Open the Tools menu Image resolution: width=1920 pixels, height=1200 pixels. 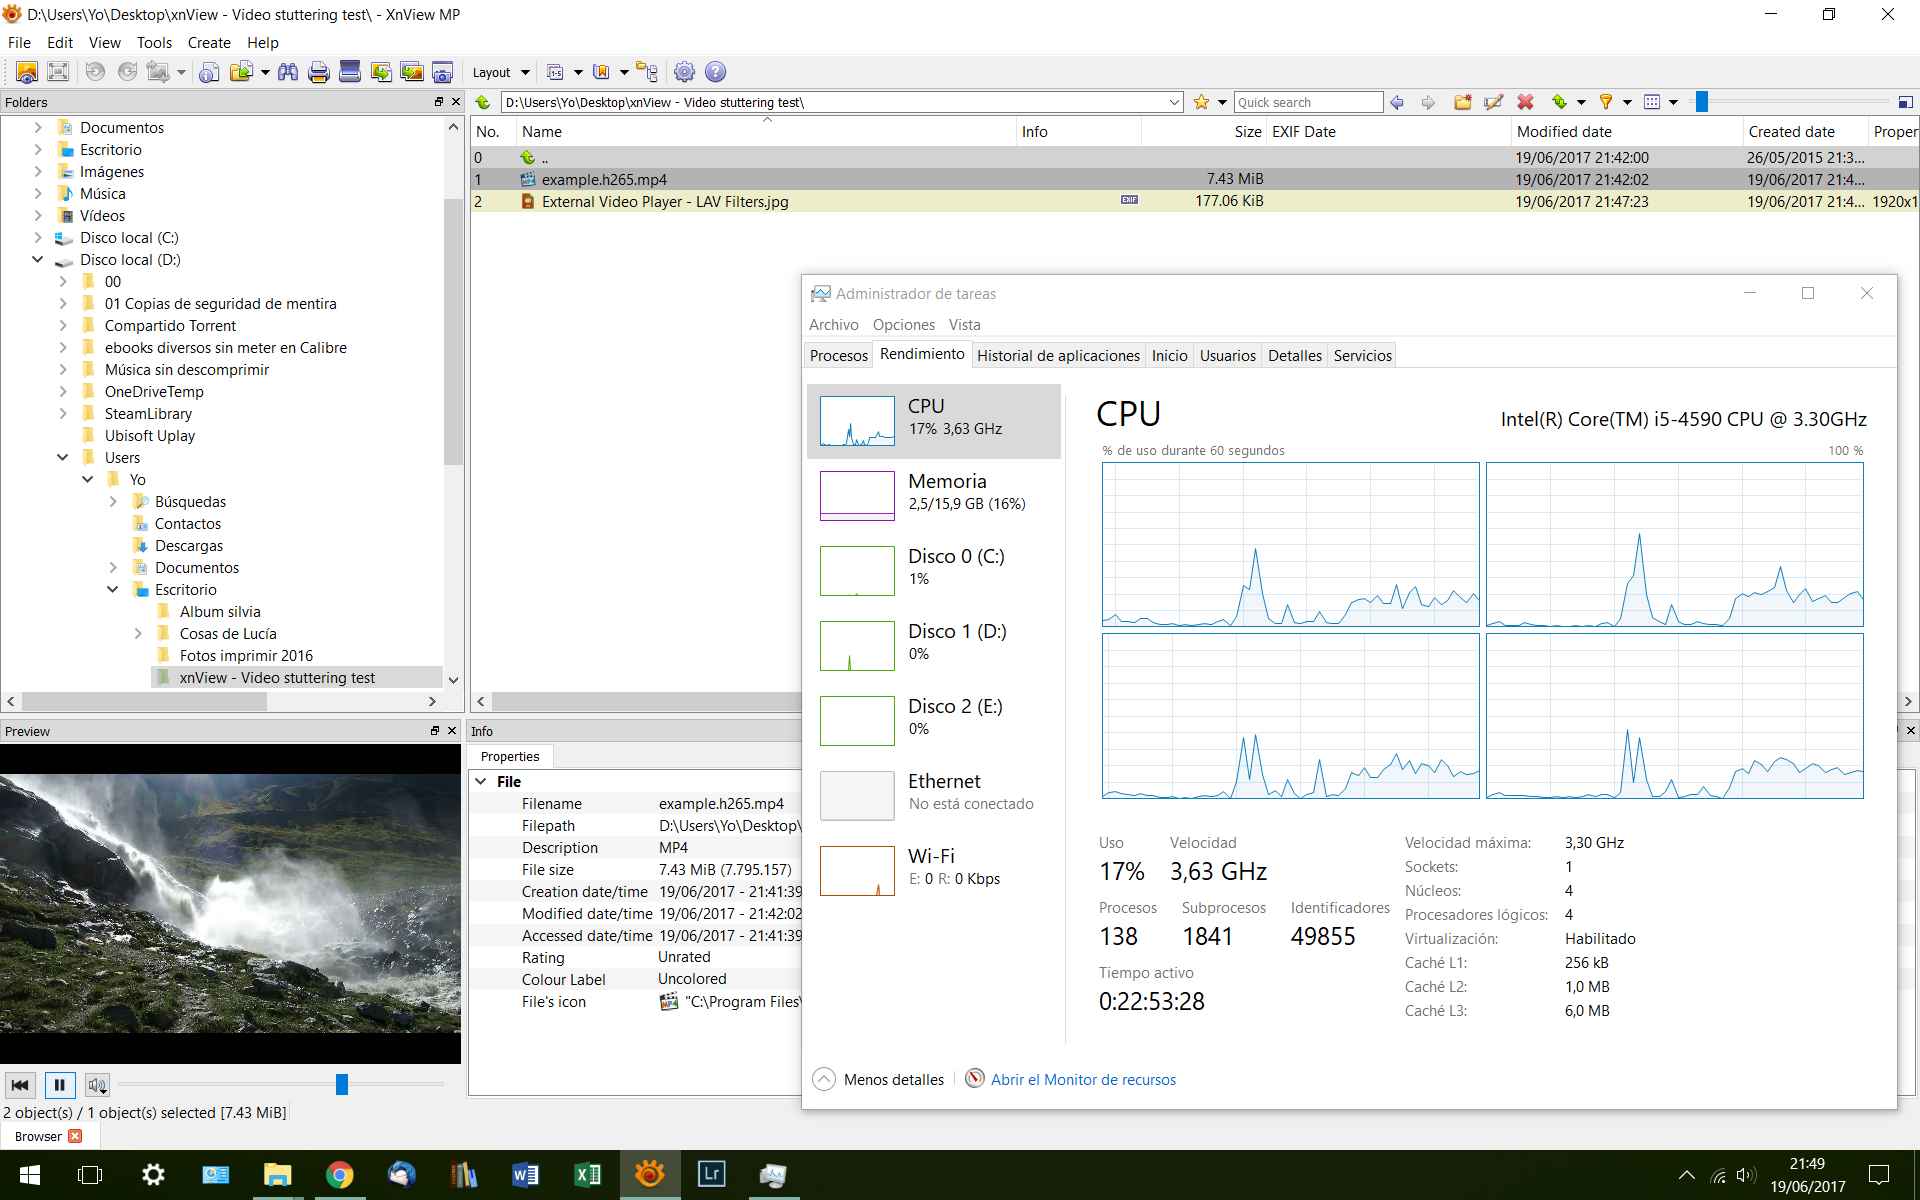point(154,43)
